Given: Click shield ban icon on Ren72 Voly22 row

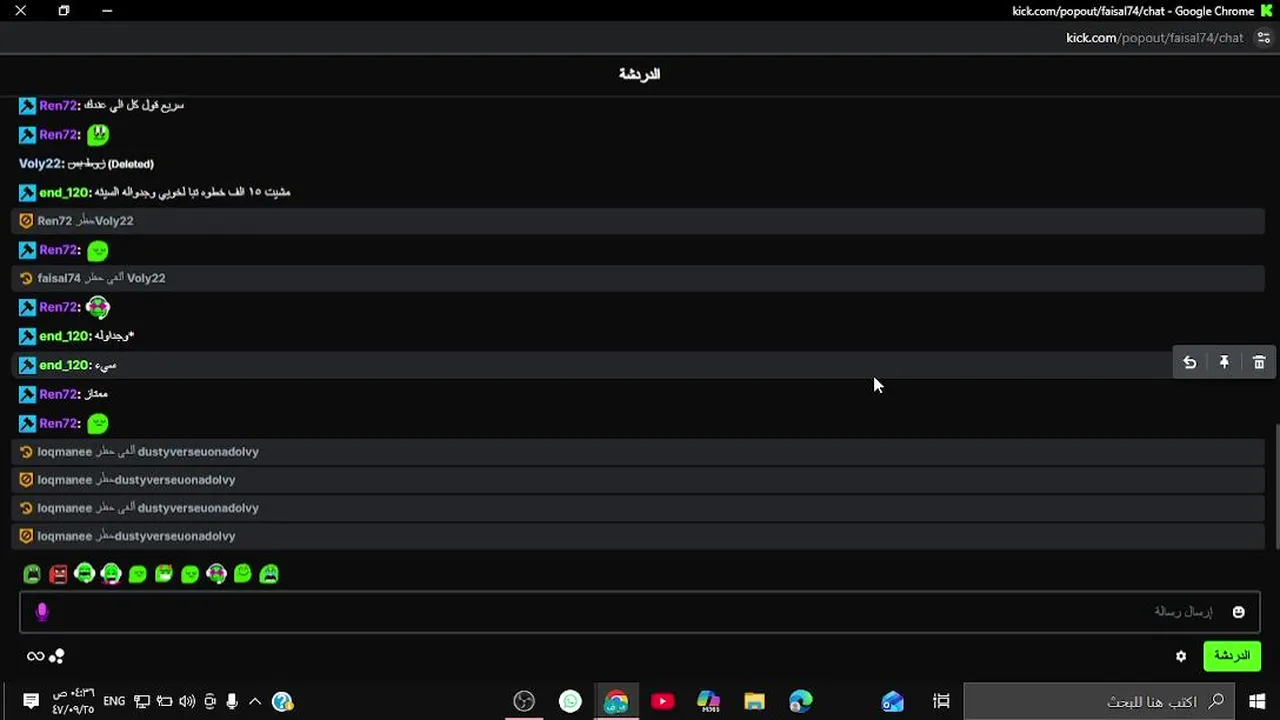Looking at the screenshot, I should (x=26, y=221).
